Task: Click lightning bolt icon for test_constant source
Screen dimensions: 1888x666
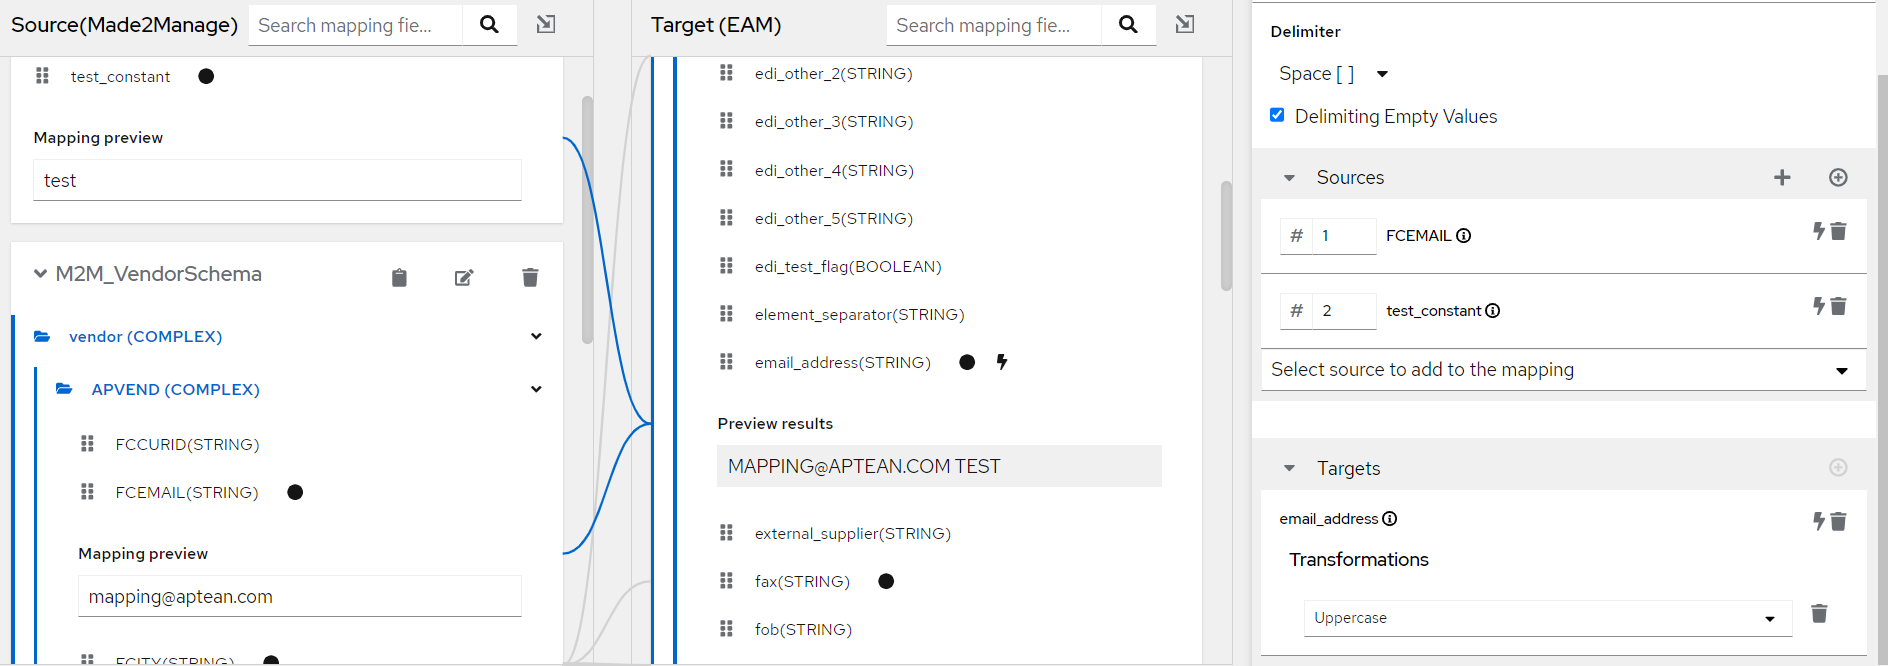Action: [1819, 306]
